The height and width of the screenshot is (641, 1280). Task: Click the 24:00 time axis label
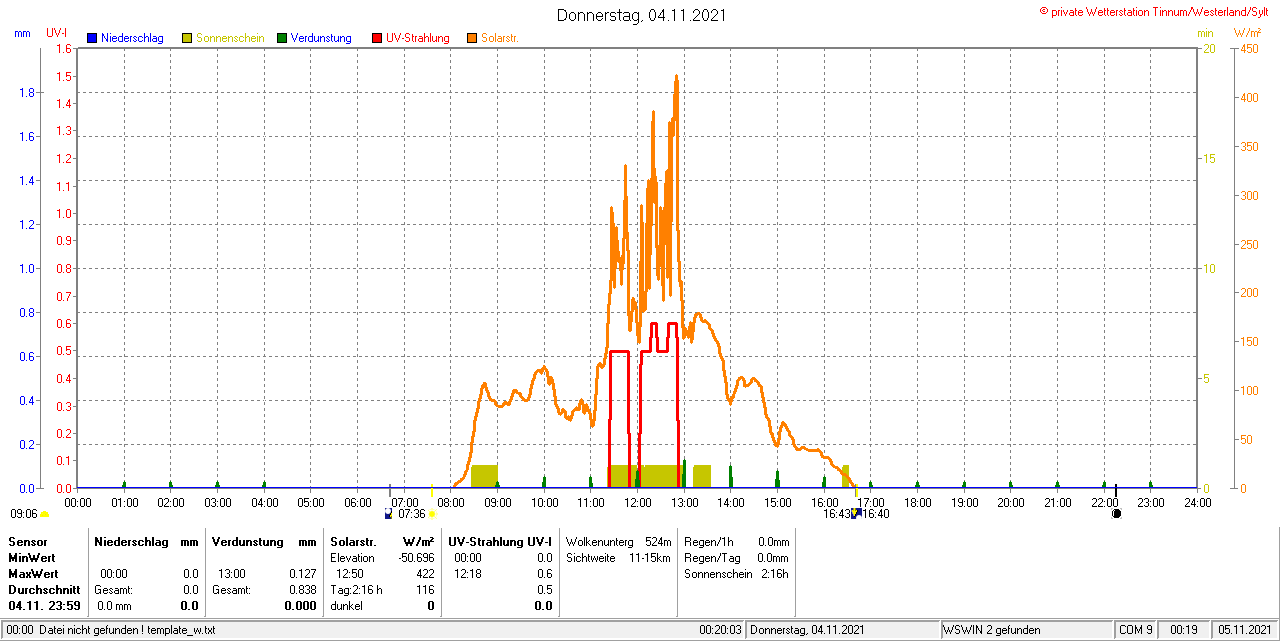coord(1197,502)
